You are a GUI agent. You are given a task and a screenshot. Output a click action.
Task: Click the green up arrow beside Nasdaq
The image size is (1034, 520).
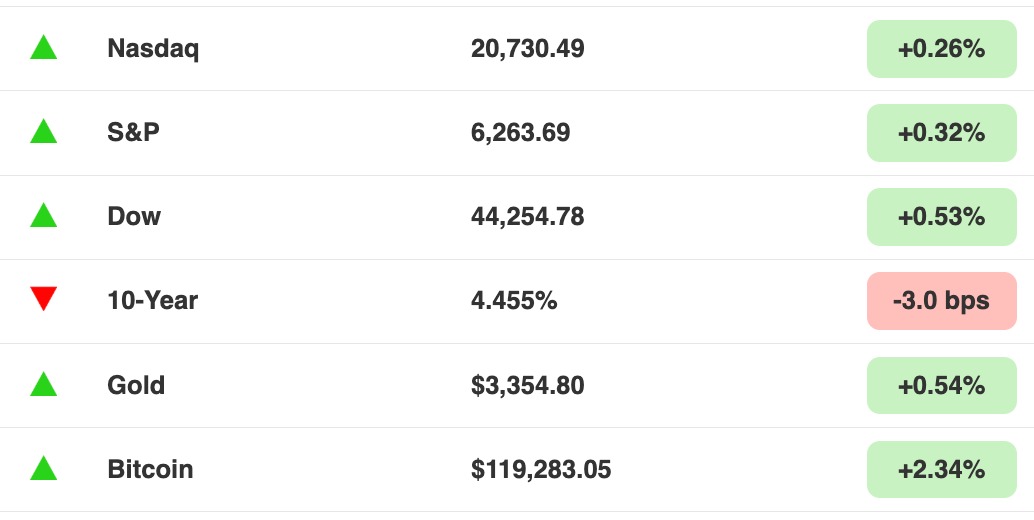tap(44, 47)
